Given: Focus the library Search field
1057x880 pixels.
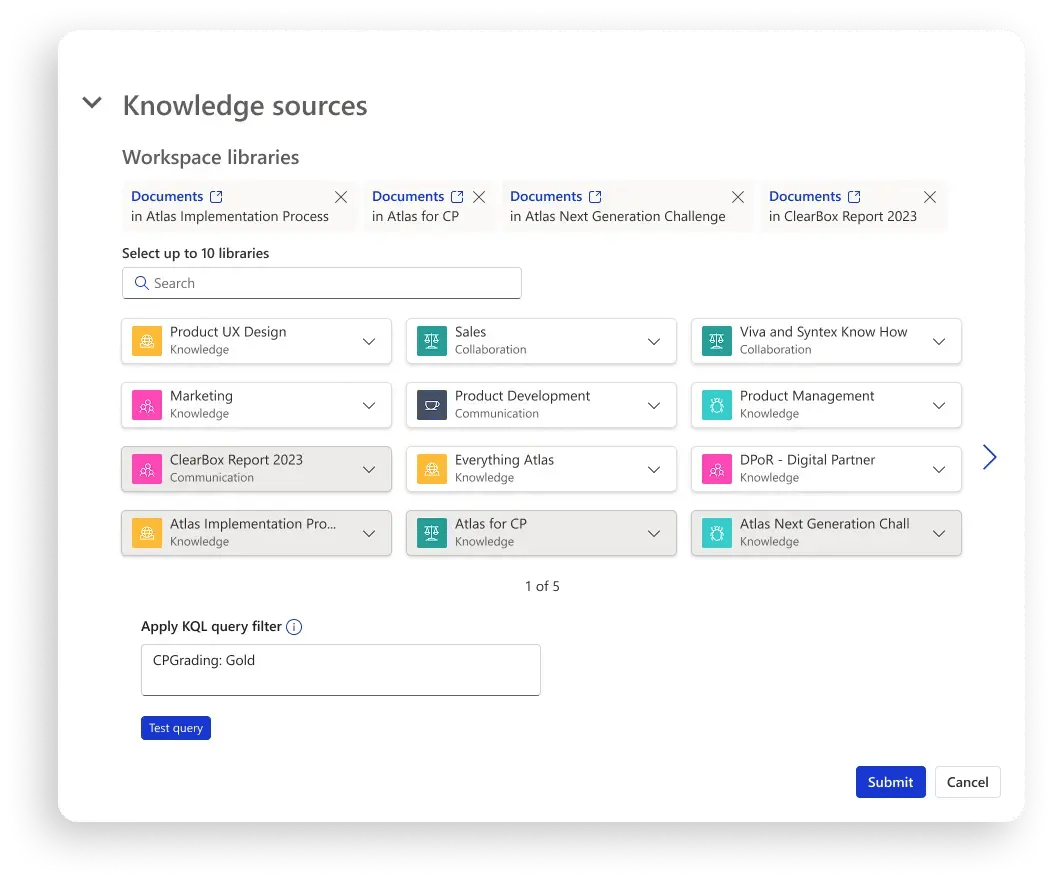Looking at the screenshot, I should 322,283.
